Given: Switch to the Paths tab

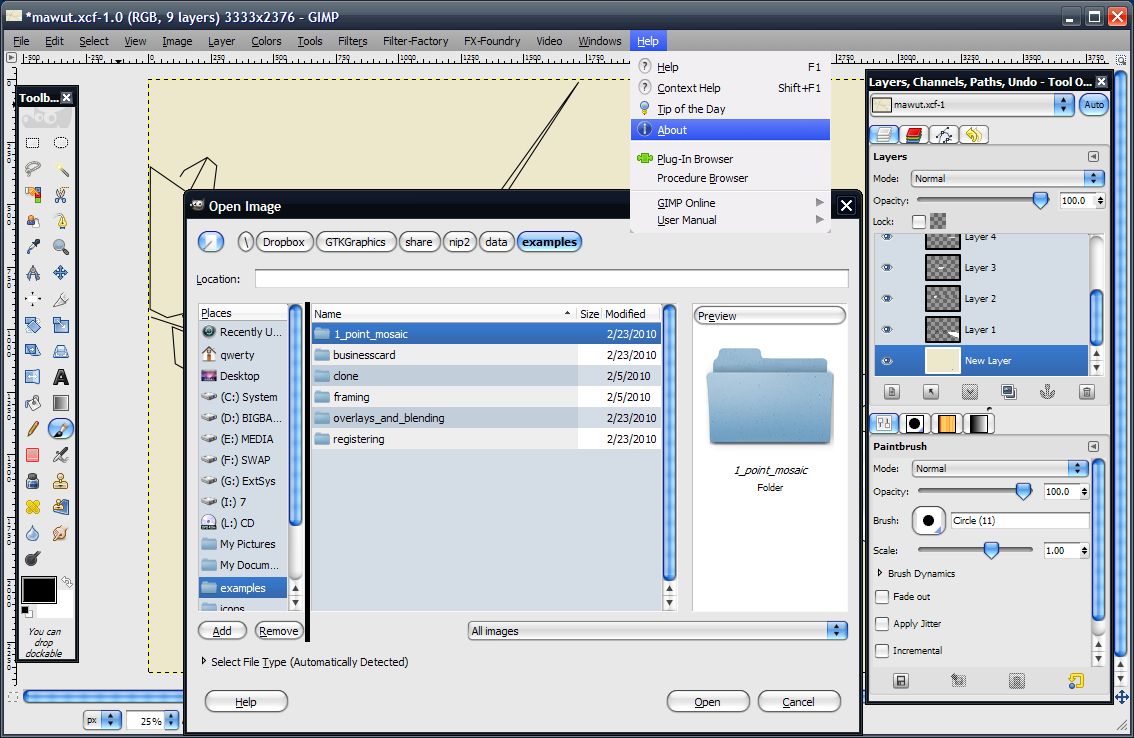Looking at the screenshot, I should pyautogui.click(x=943, y=135).
